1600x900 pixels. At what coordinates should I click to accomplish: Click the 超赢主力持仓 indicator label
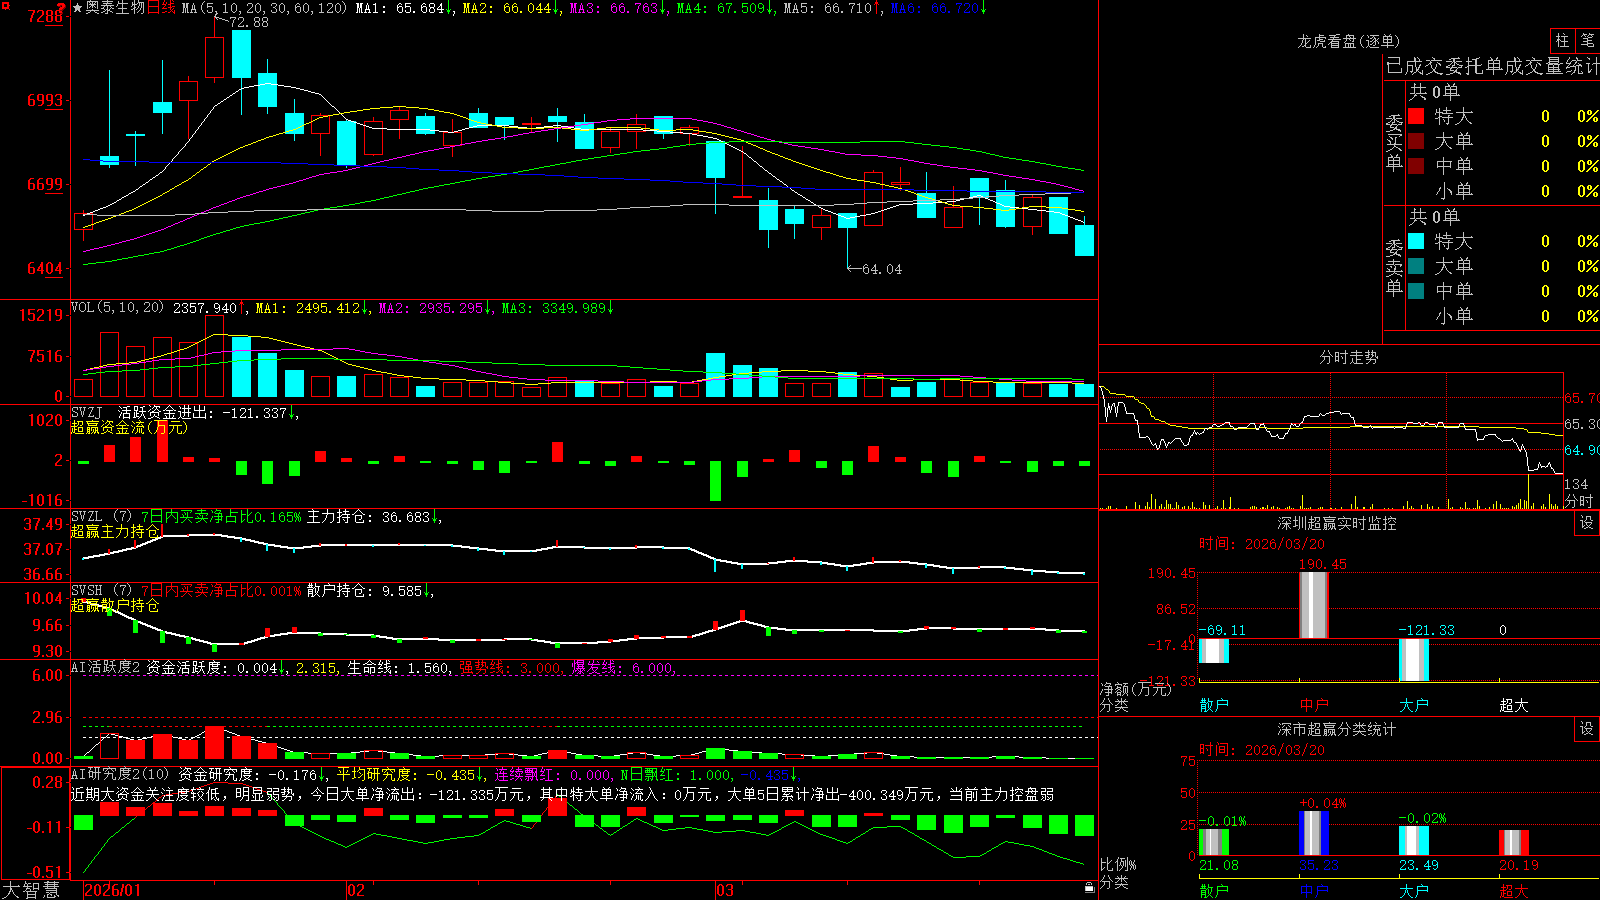click(115, 531)
